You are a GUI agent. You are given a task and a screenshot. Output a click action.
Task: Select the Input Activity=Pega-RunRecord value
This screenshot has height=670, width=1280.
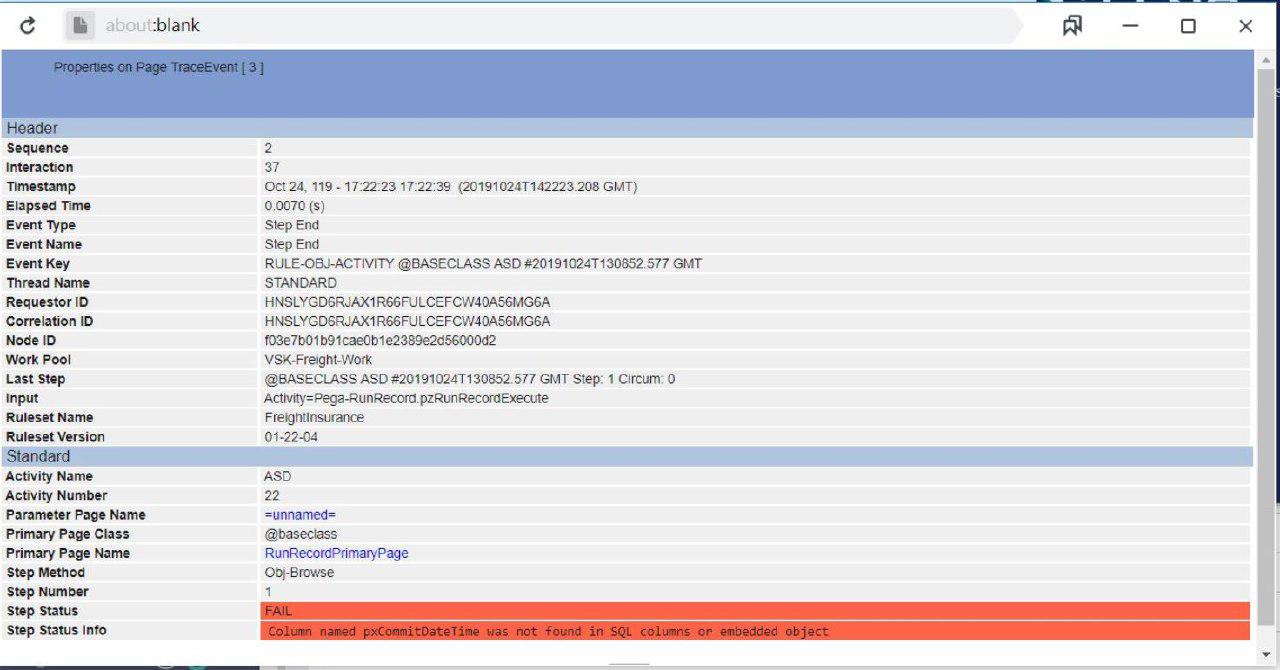click(406, 398)
